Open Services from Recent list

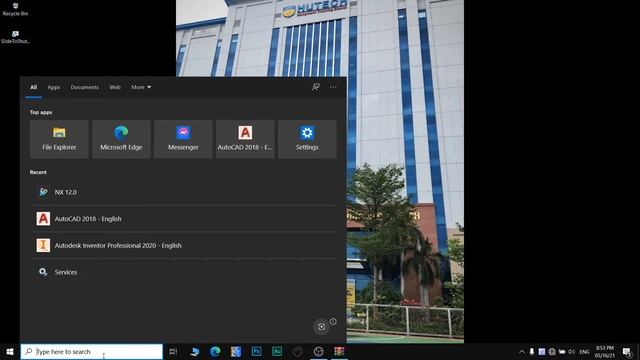coord(183,272)
